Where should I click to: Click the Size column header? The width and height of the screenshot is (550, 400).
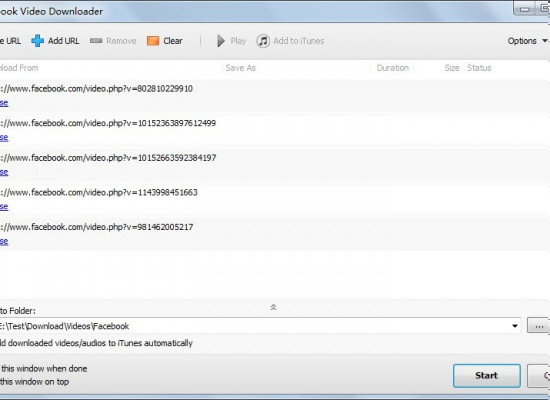point(452,68)
